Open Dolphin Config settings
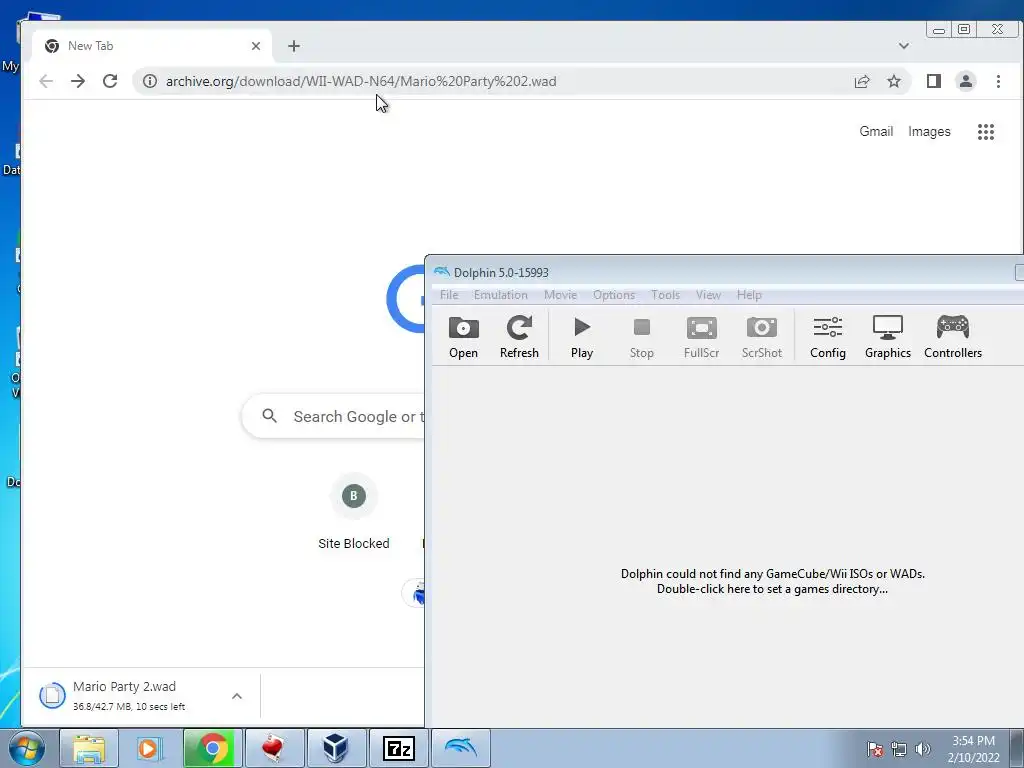 click(827, 337)
